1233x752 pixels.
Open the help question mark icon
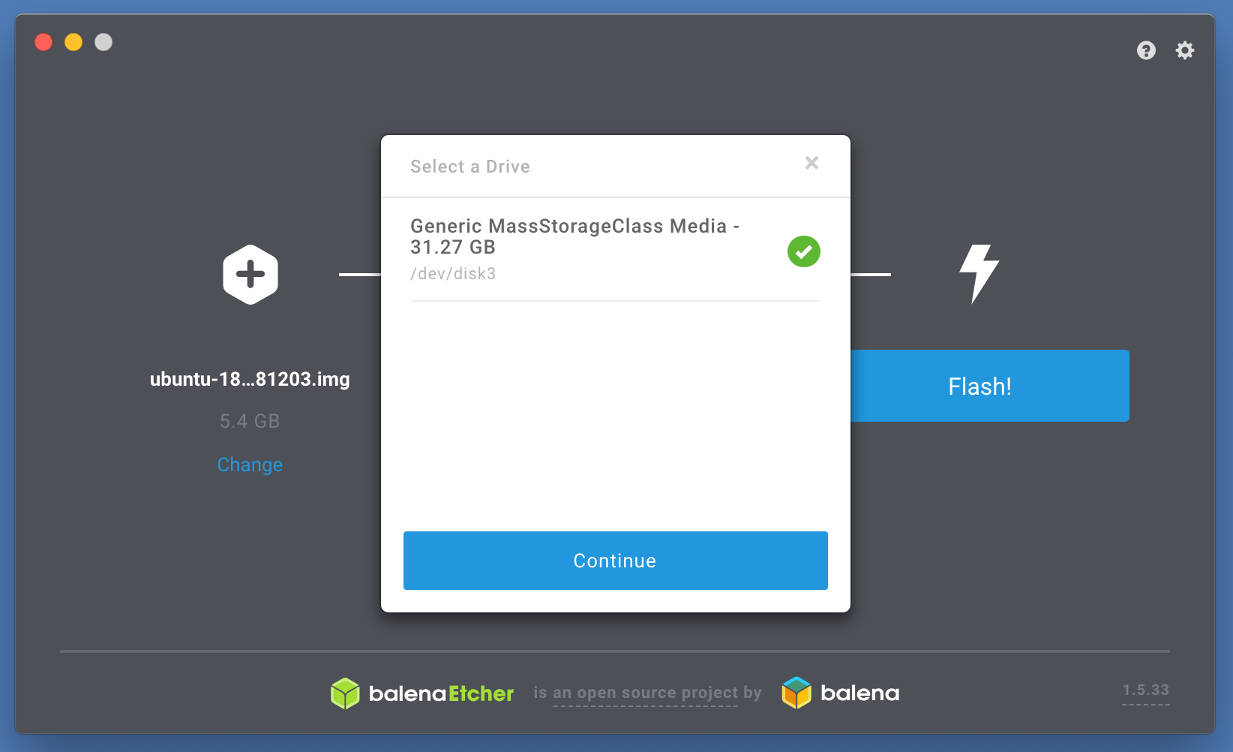pos(1146,50)
